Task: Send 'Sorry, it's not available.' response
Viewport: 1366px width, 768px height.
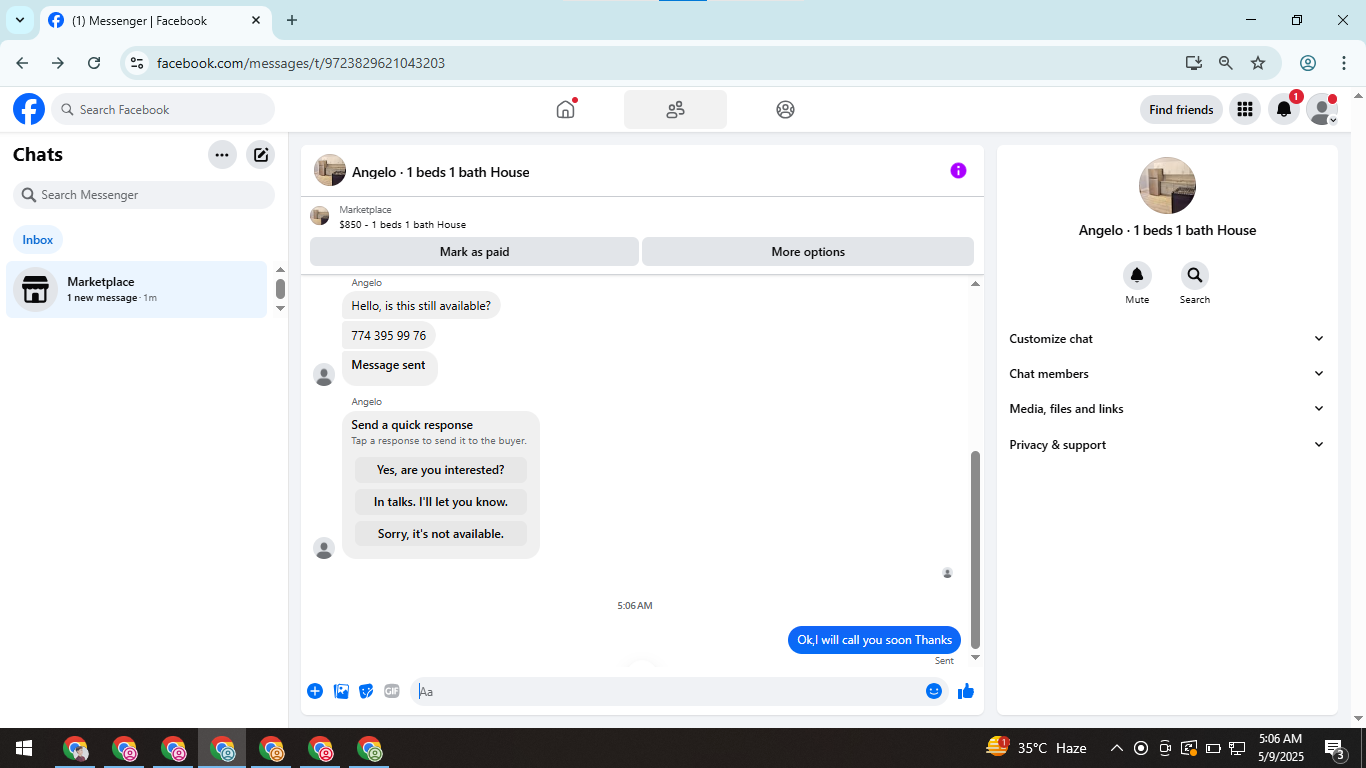Action: (441, 534)
